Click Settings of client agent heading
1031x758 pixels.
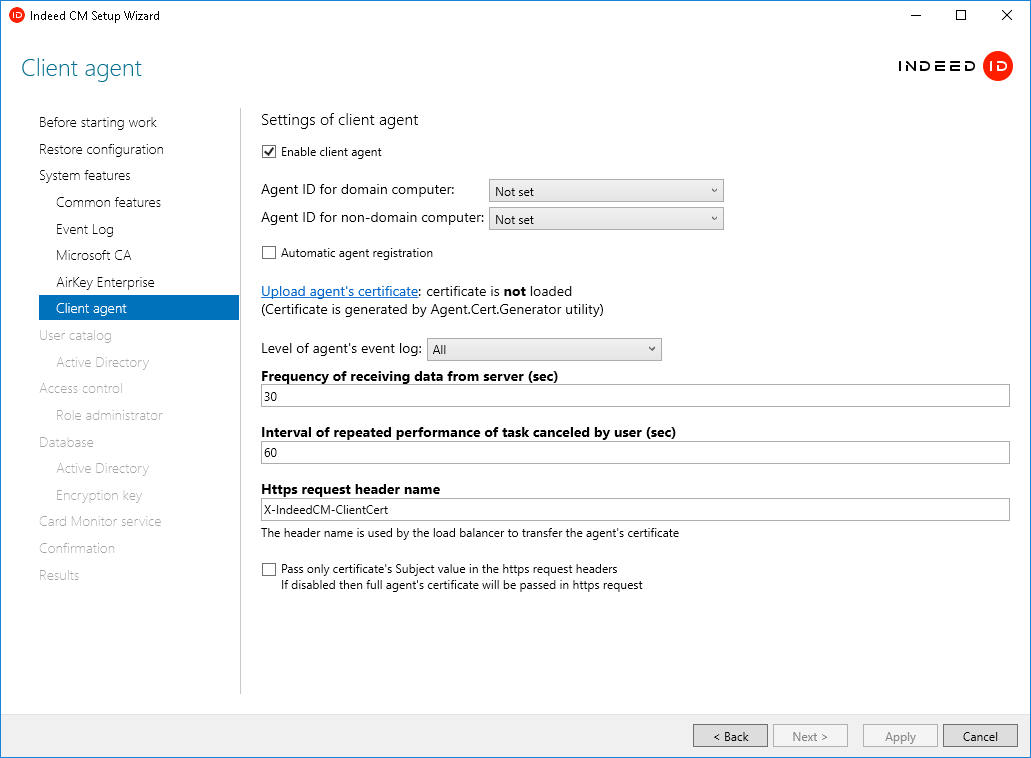click(339, 120)
